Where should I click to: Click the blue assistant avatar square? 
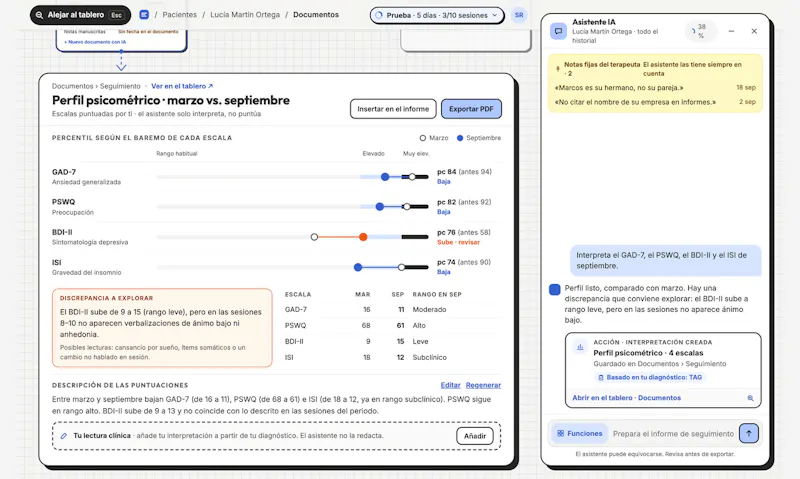tap(555, 289)
